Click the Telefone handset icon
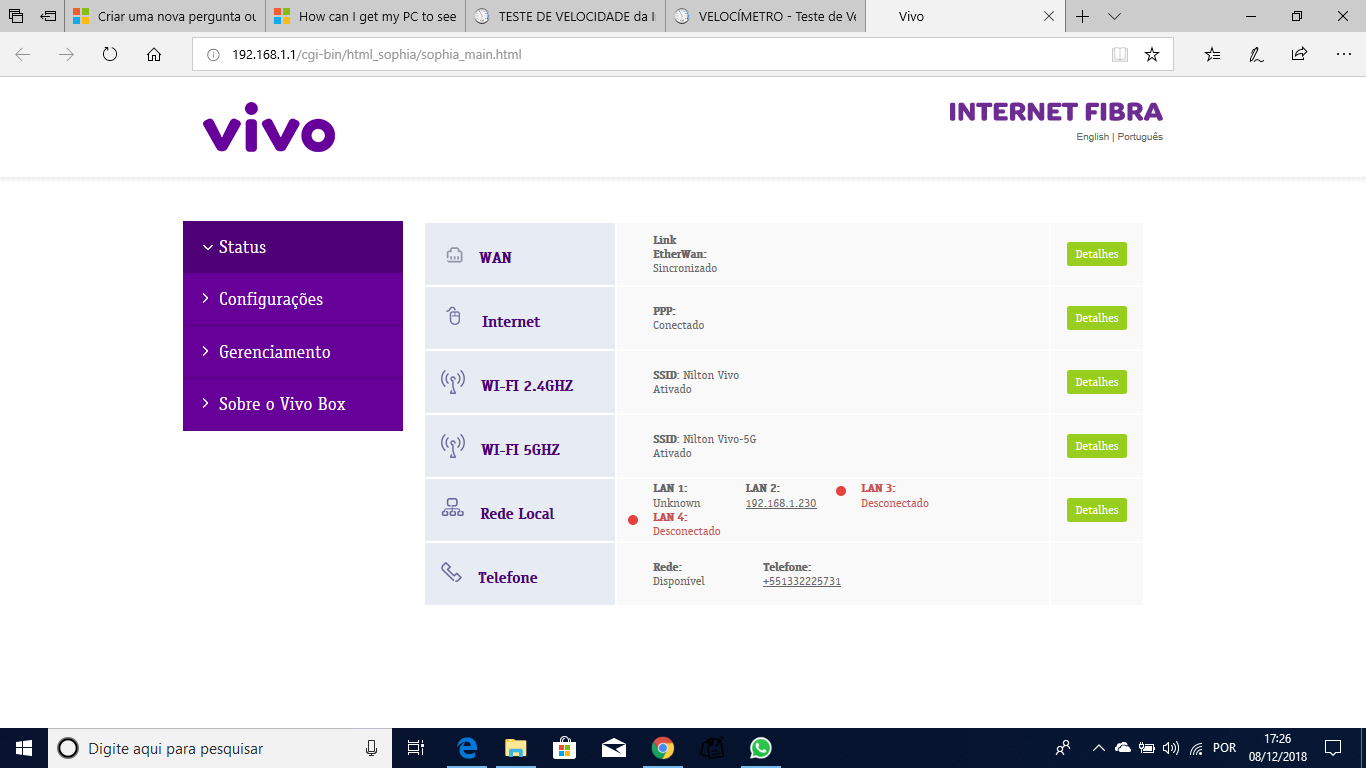 pos(451,572)
